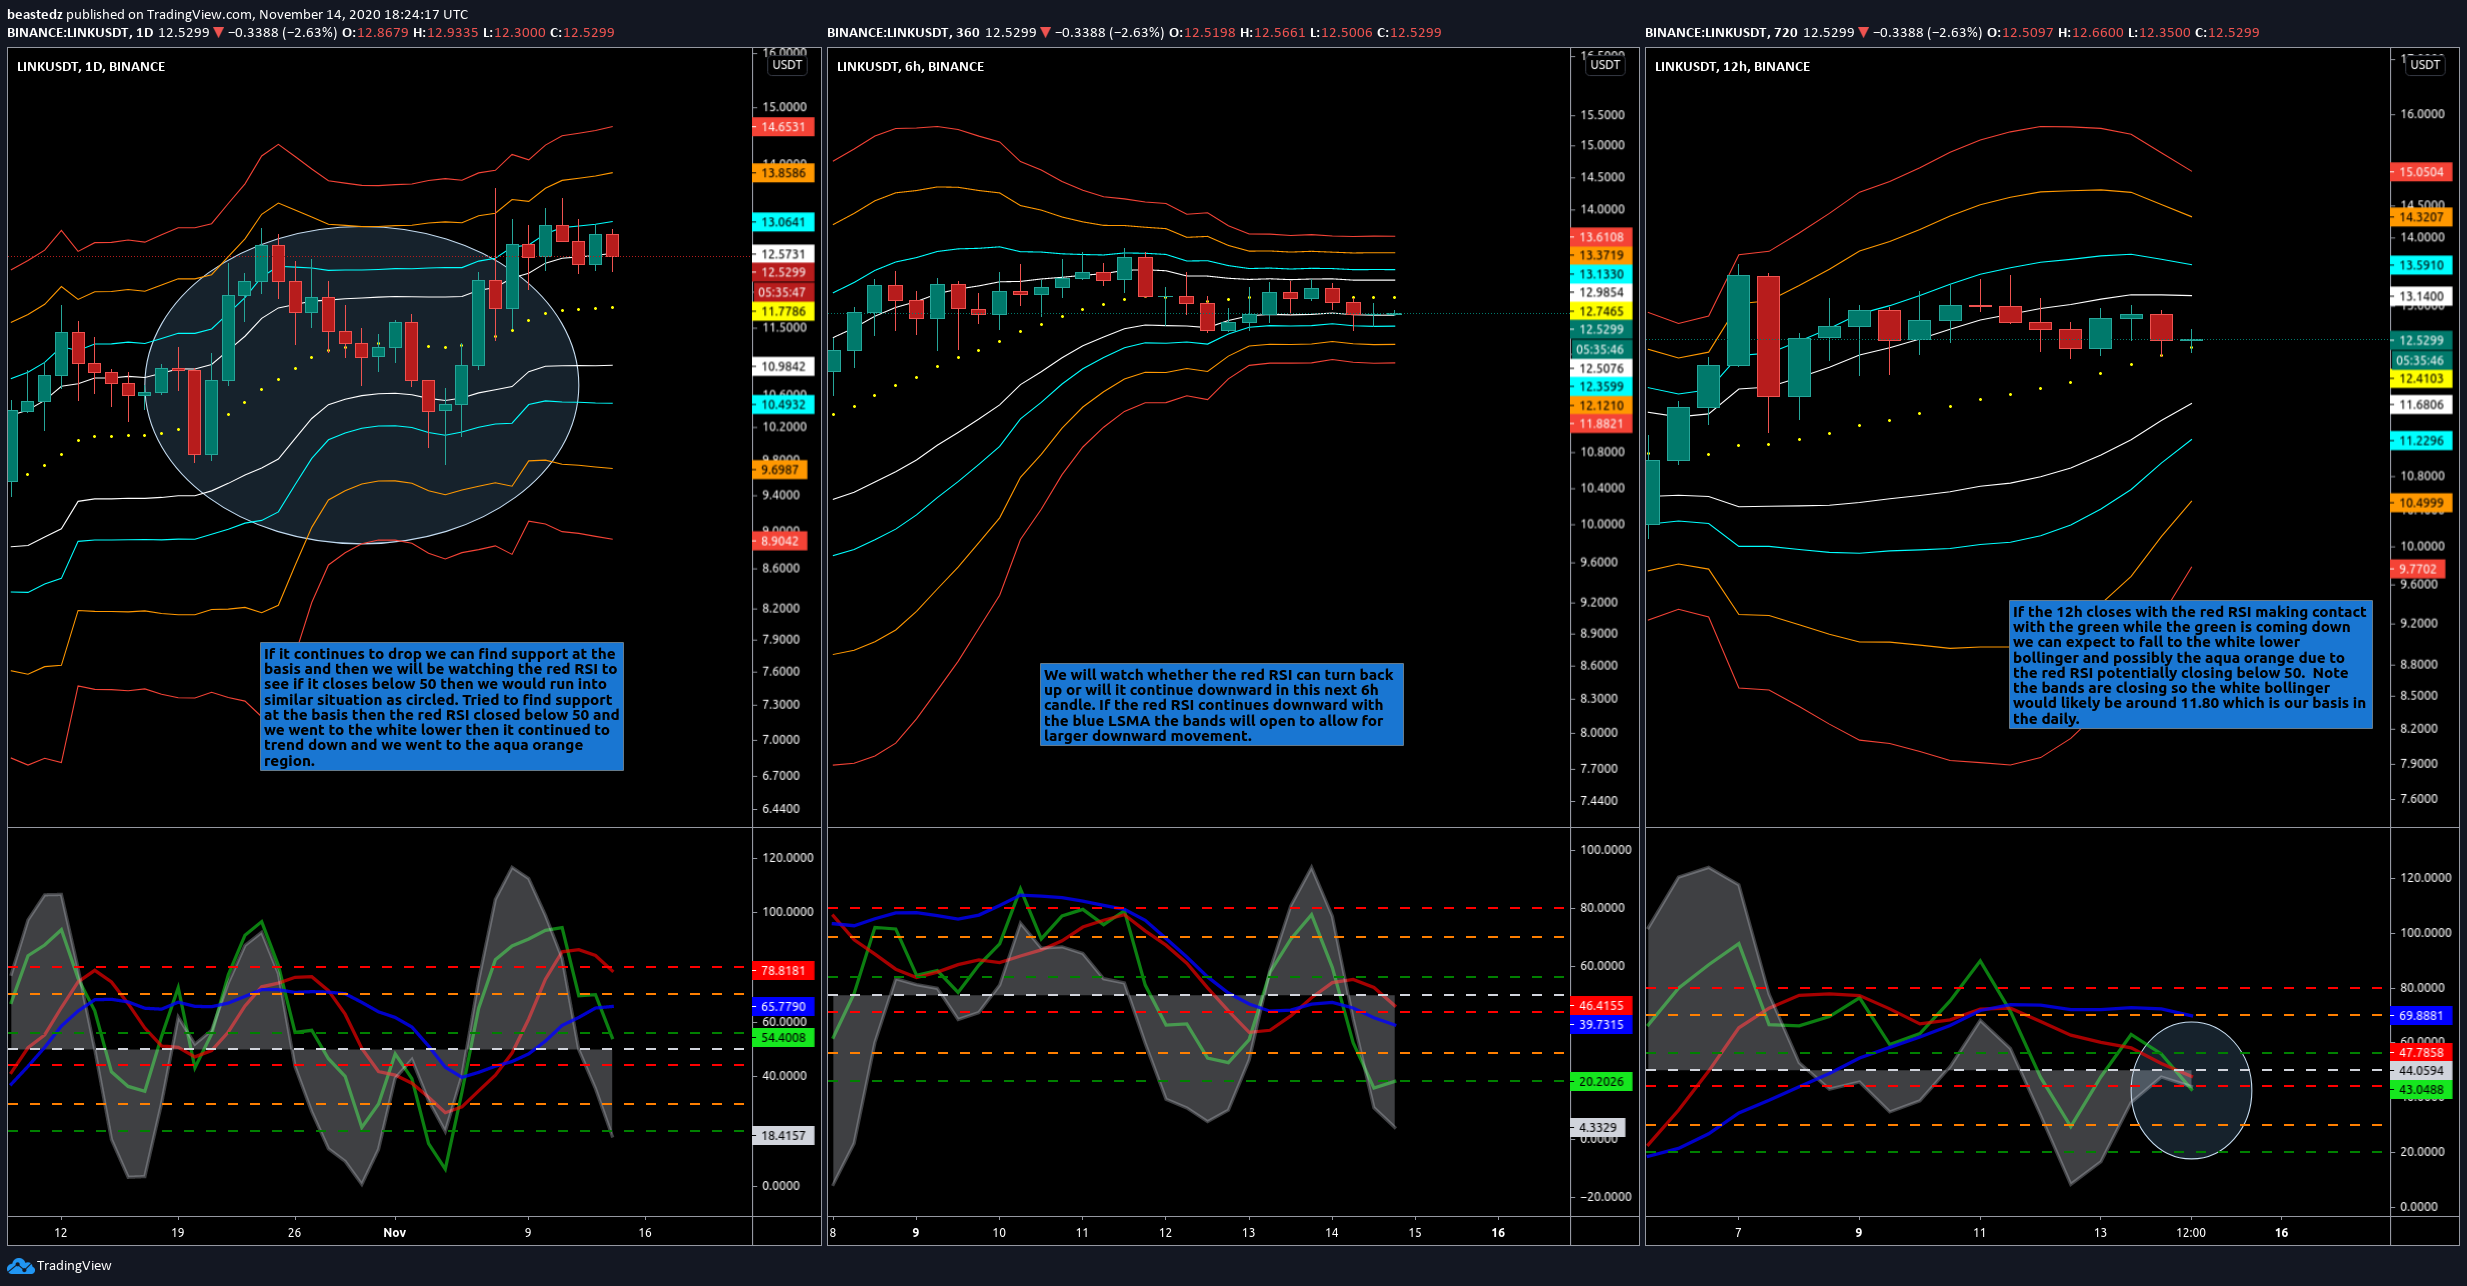Click the red 47.7858 RSI label on 12h chart
The height and width of the screenshot is (1286, 2467).
tap(2421, 1052)
